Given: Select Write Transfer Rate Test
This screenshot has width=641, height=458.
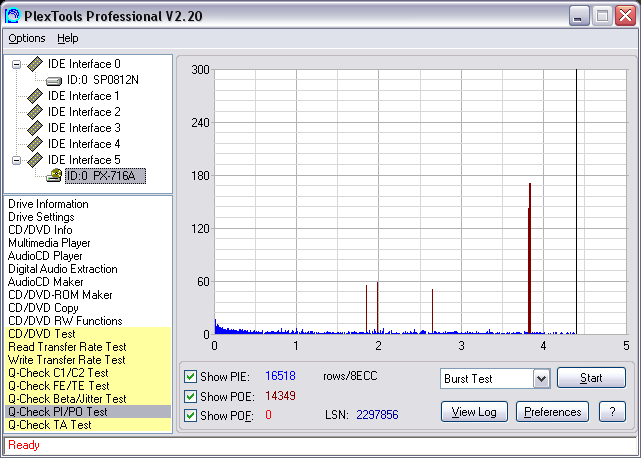Looking at the screenshot, I should pos(88,360).
